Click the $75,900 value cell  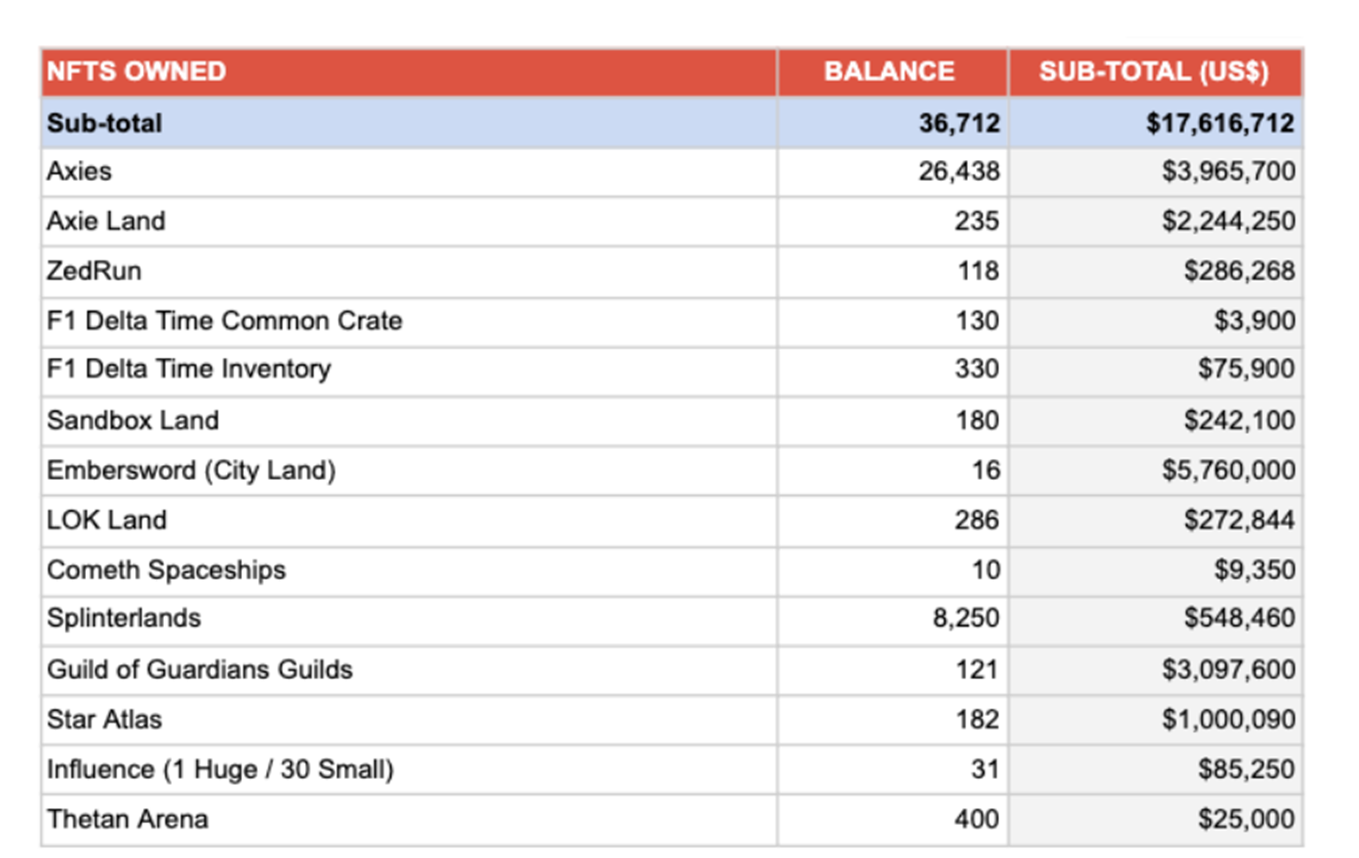[1155, 370]
